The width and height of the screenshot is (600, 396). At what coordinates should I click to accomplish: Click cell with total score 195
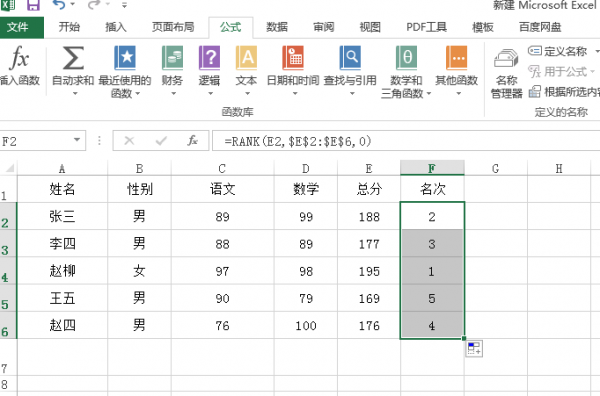(x=369, y=271)
